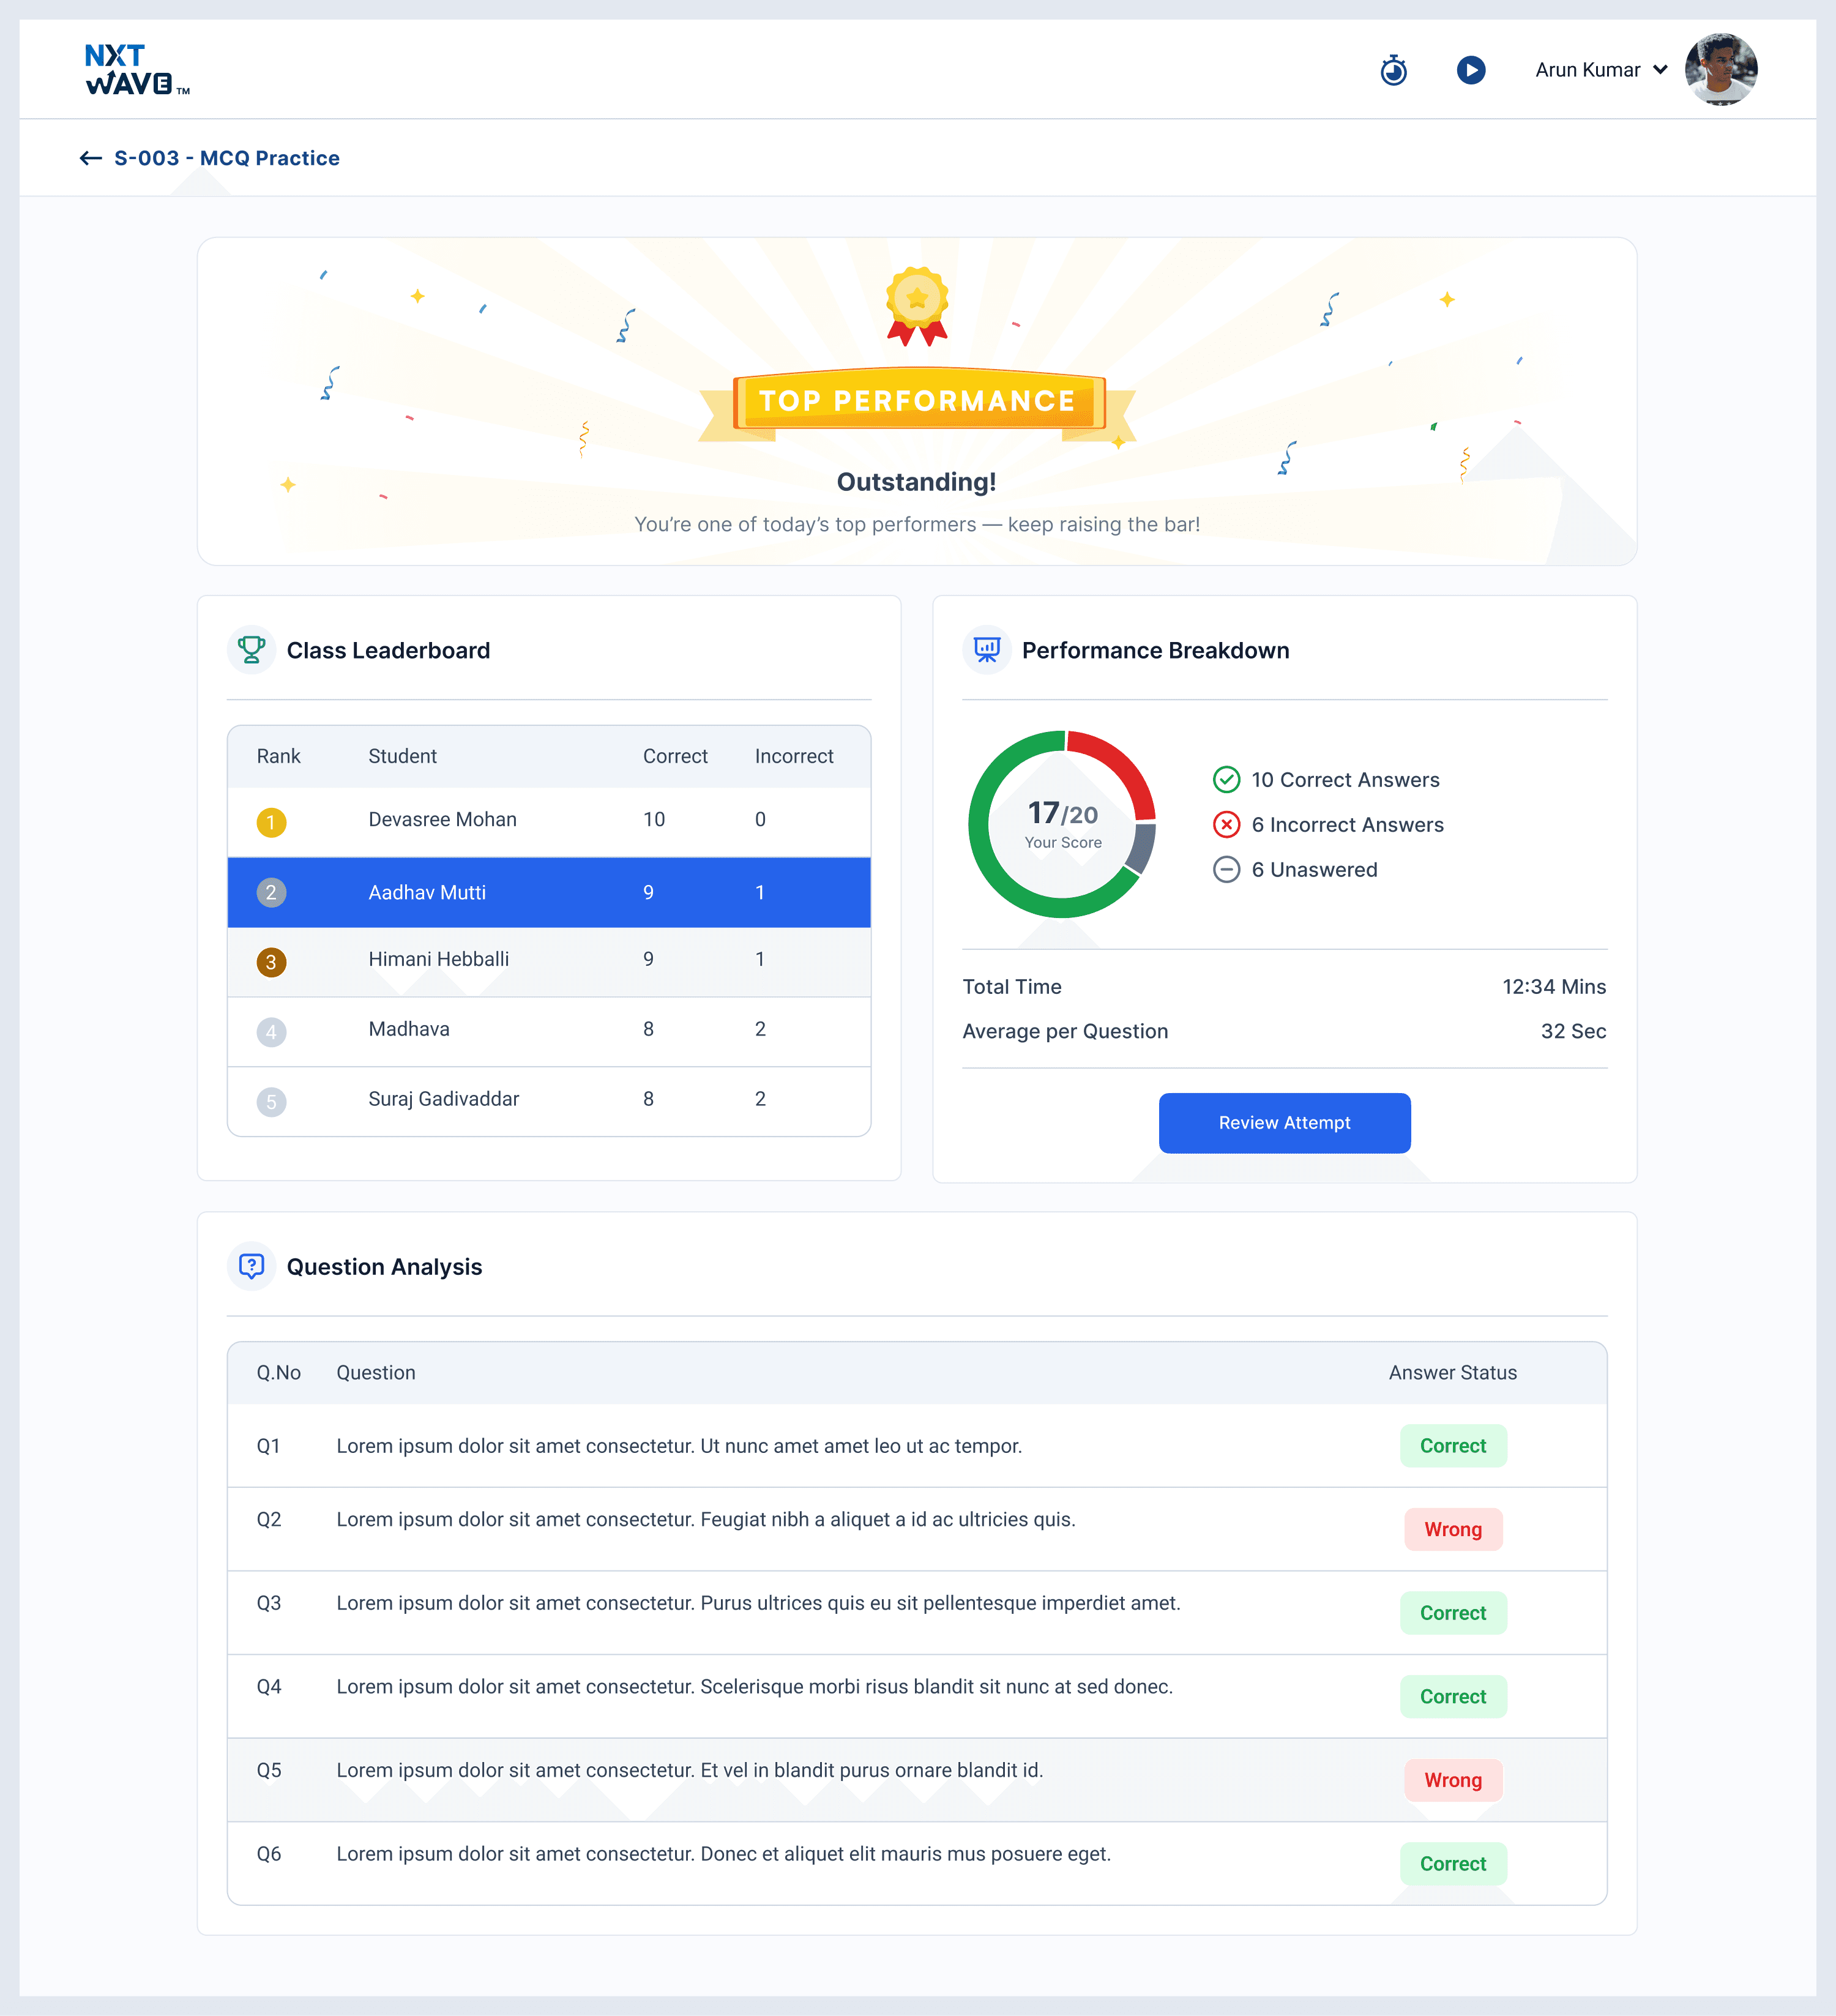Click the minus circle Unanswered icon
The width and height of the screenshot is (1836, 2016).
pyautogui.click(x=1226, y=869)
